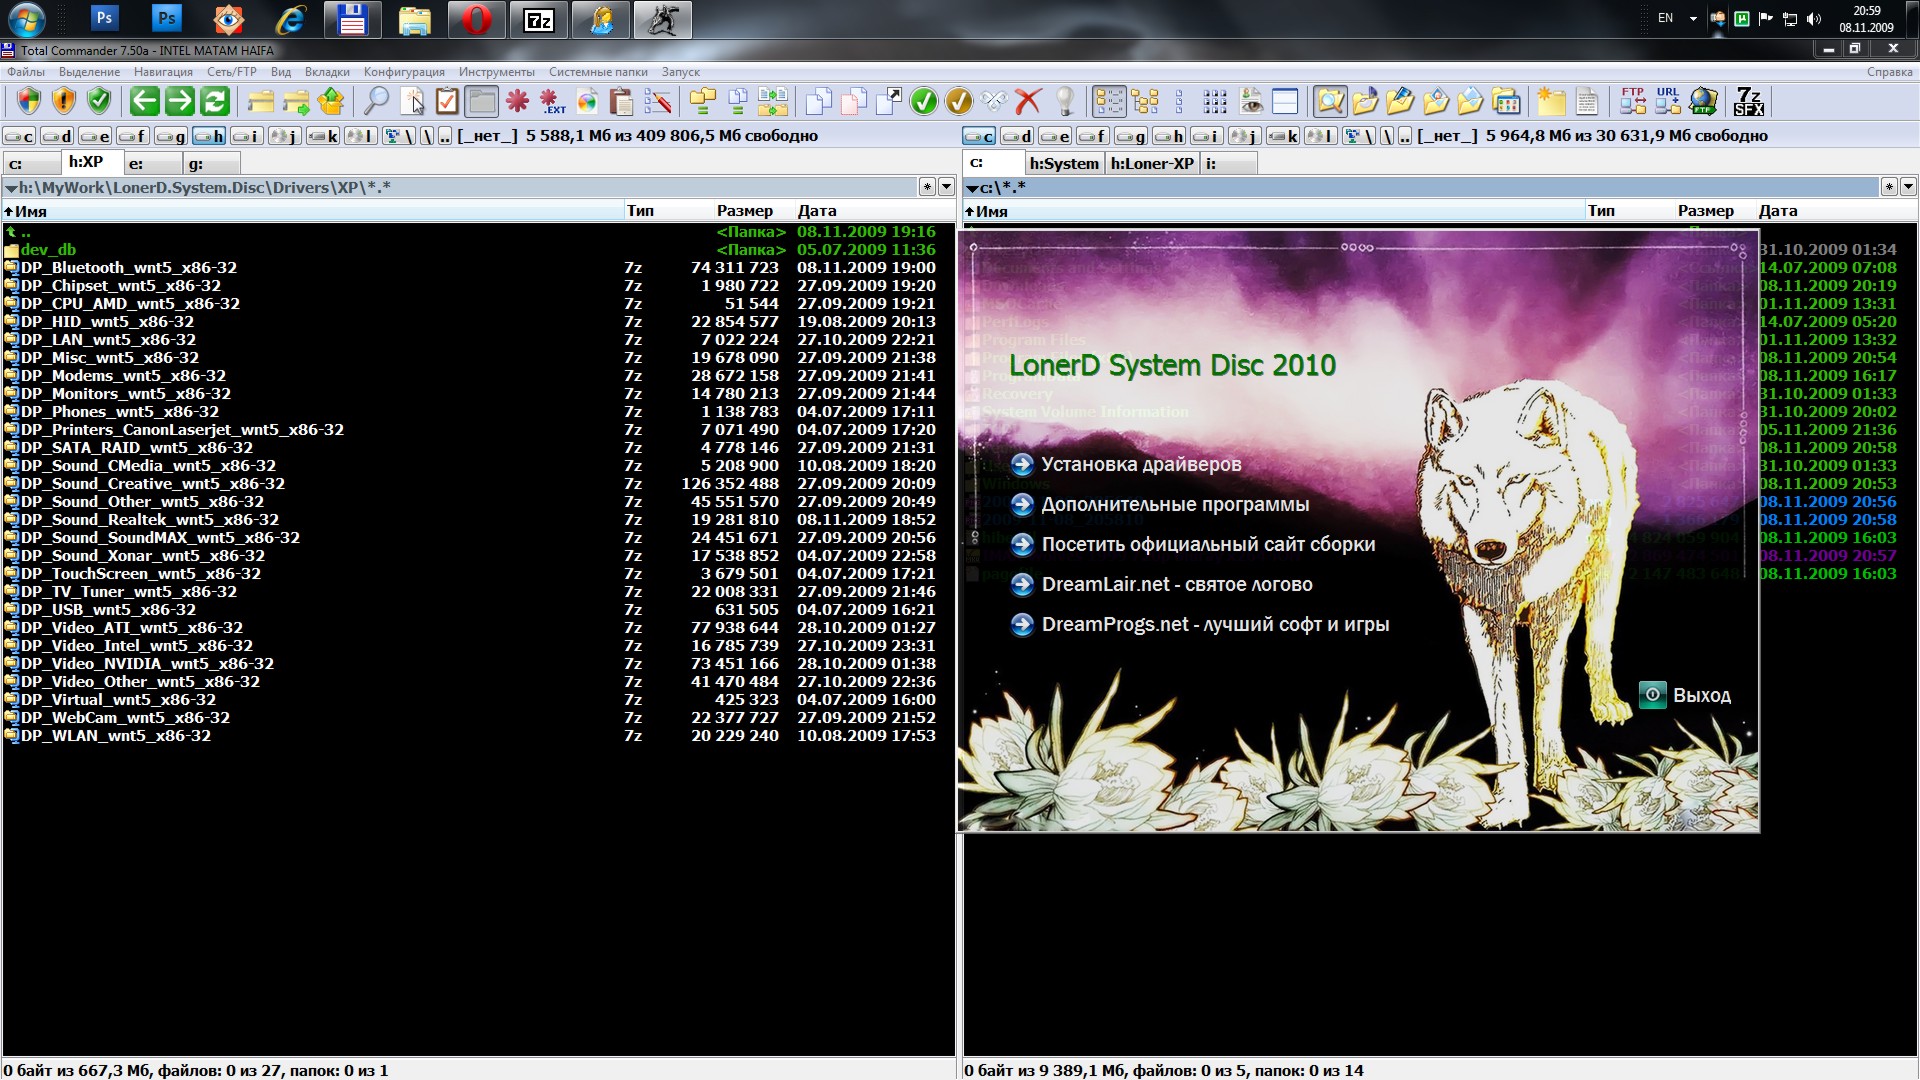This screenshot has height=1080, width=1920.
Task: Click the Установка драйверов link
Action: coord(1140,464)
